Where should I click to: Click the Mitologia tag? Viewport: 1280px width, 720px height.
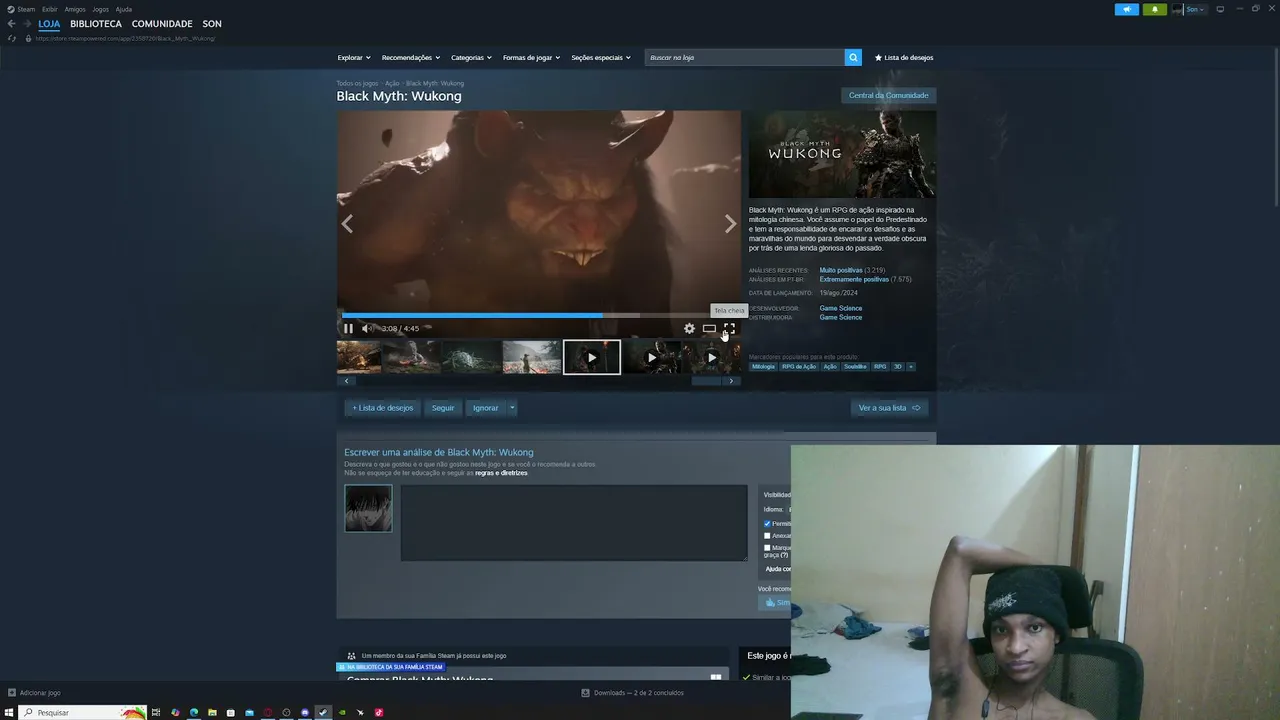[x=763, y=366]
